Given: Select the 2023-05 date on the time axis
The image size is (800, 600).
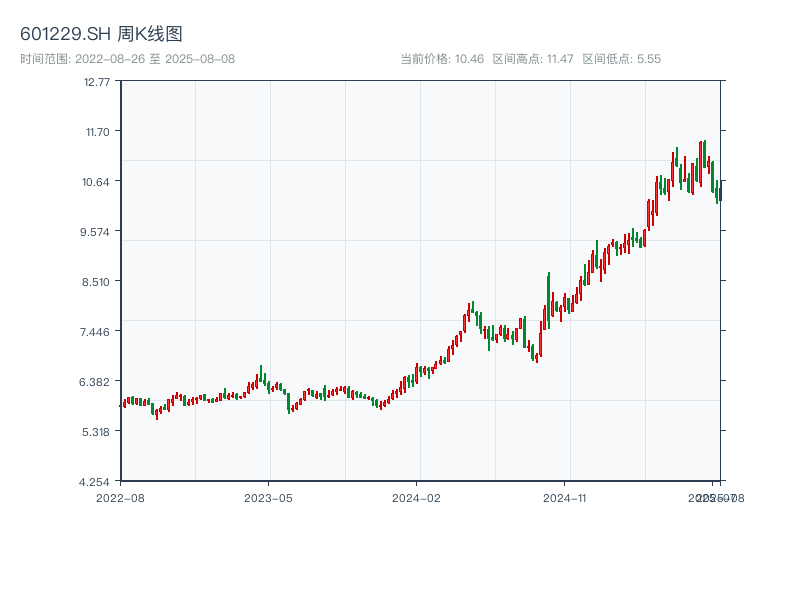Looking at the screenshot, I should point(269,497).
